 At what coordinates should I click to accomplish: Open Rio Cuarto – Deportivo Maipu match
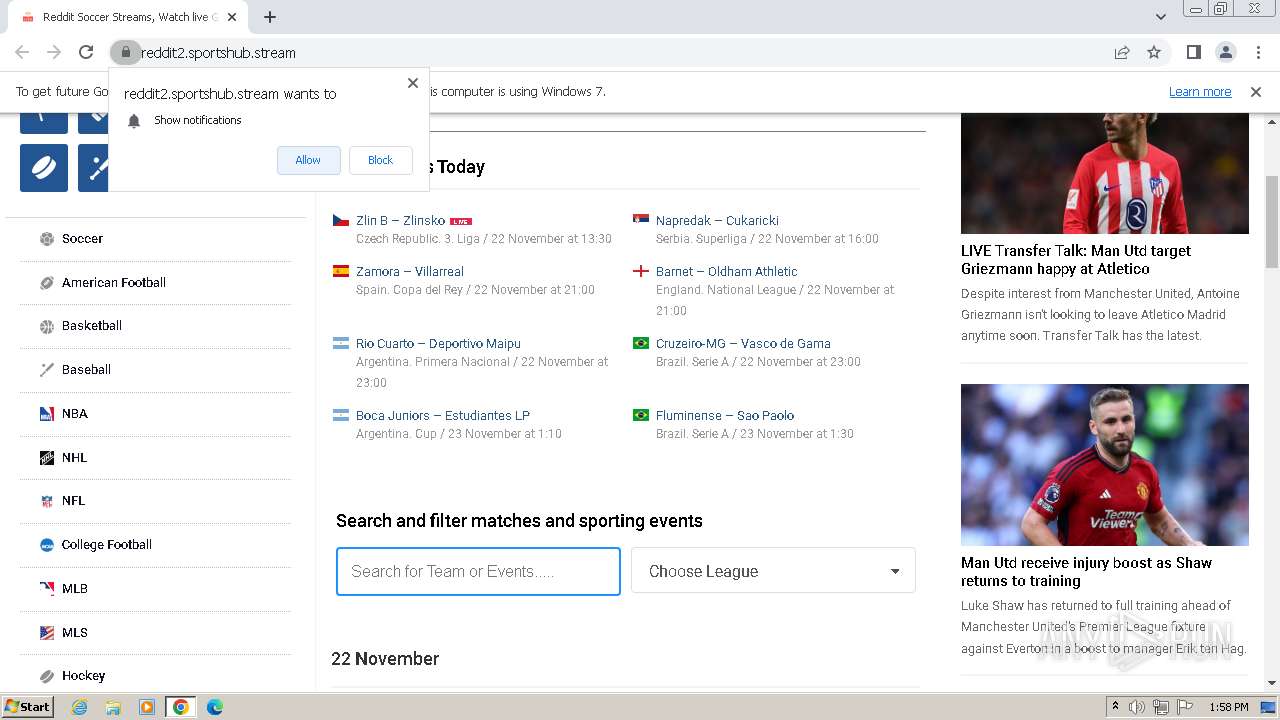click(438, 344)
